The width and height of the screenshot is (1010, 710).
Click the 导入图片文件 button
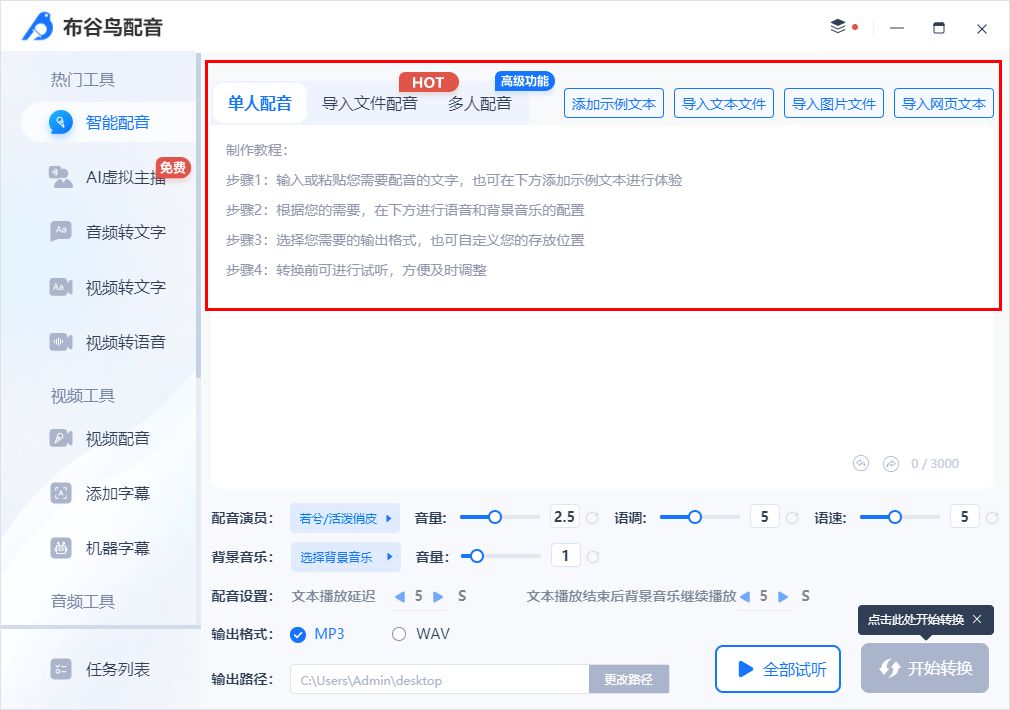point(834,104)
